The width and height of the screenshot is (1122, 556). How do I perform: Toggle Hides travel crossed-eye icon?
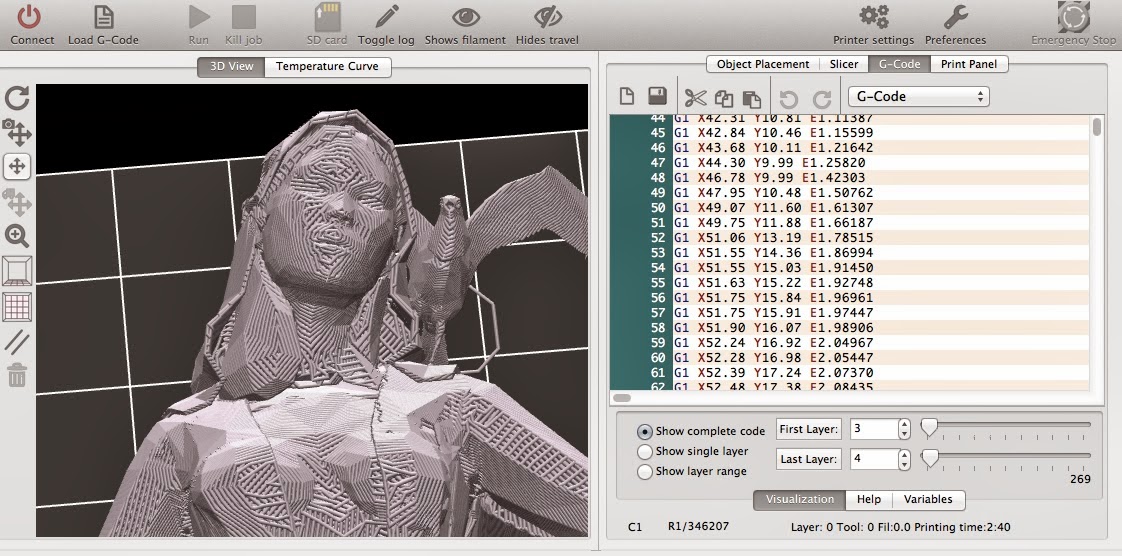(x=548, y=16)
